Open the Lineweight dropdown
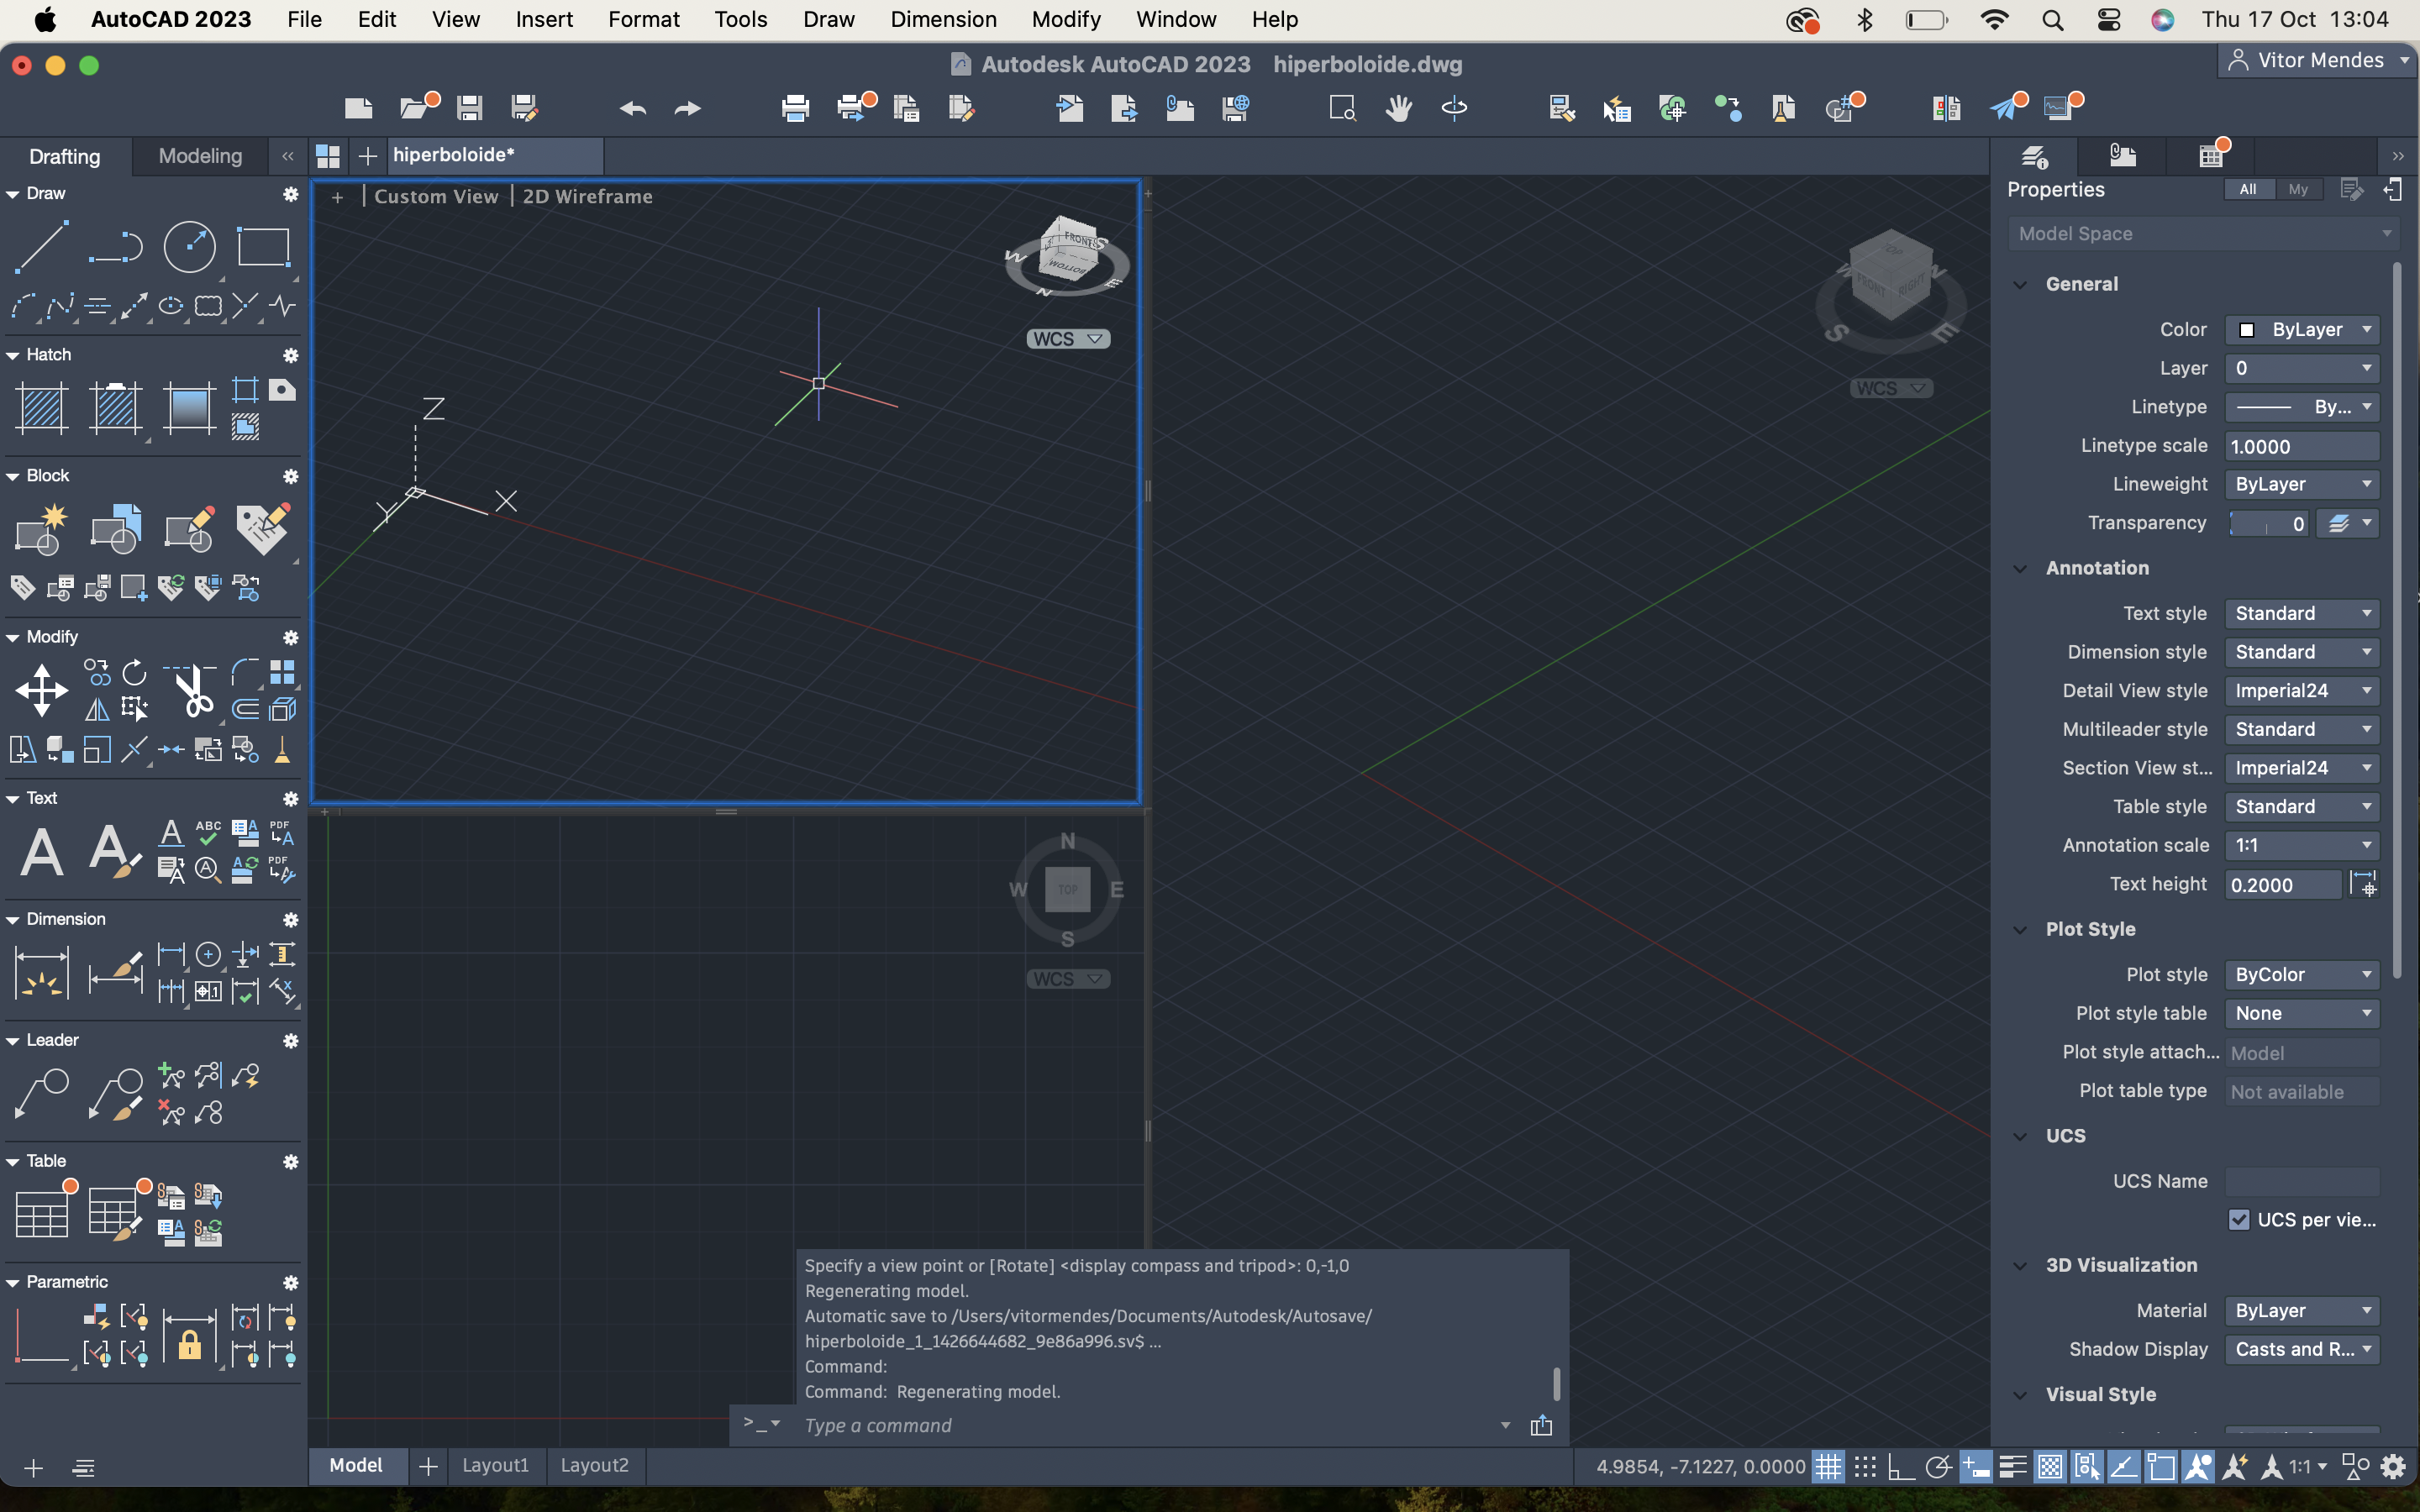2420x1512 pixels. 2301,484
